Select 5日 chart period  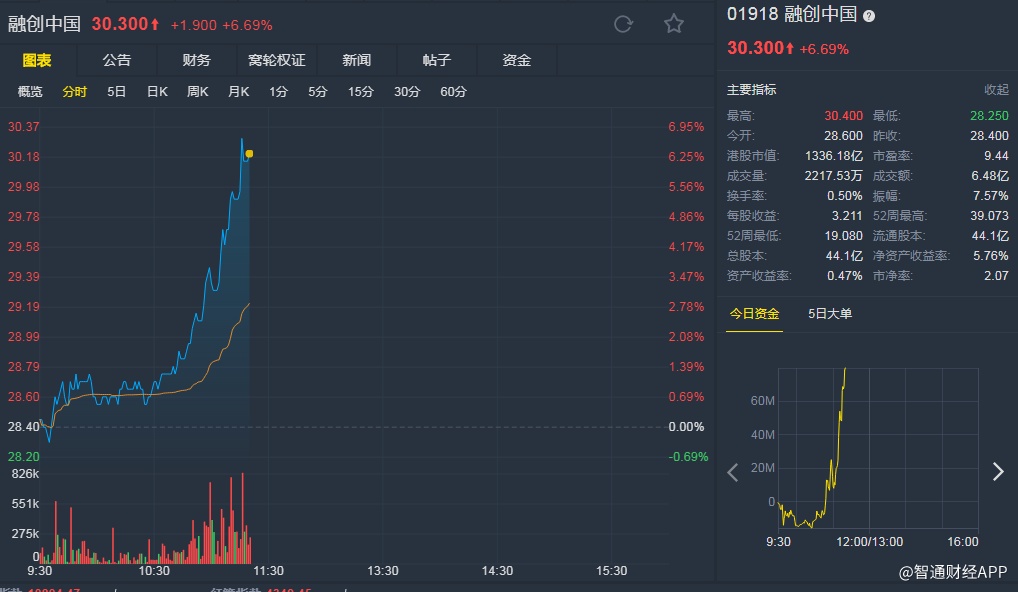click(x=117, y=92)
